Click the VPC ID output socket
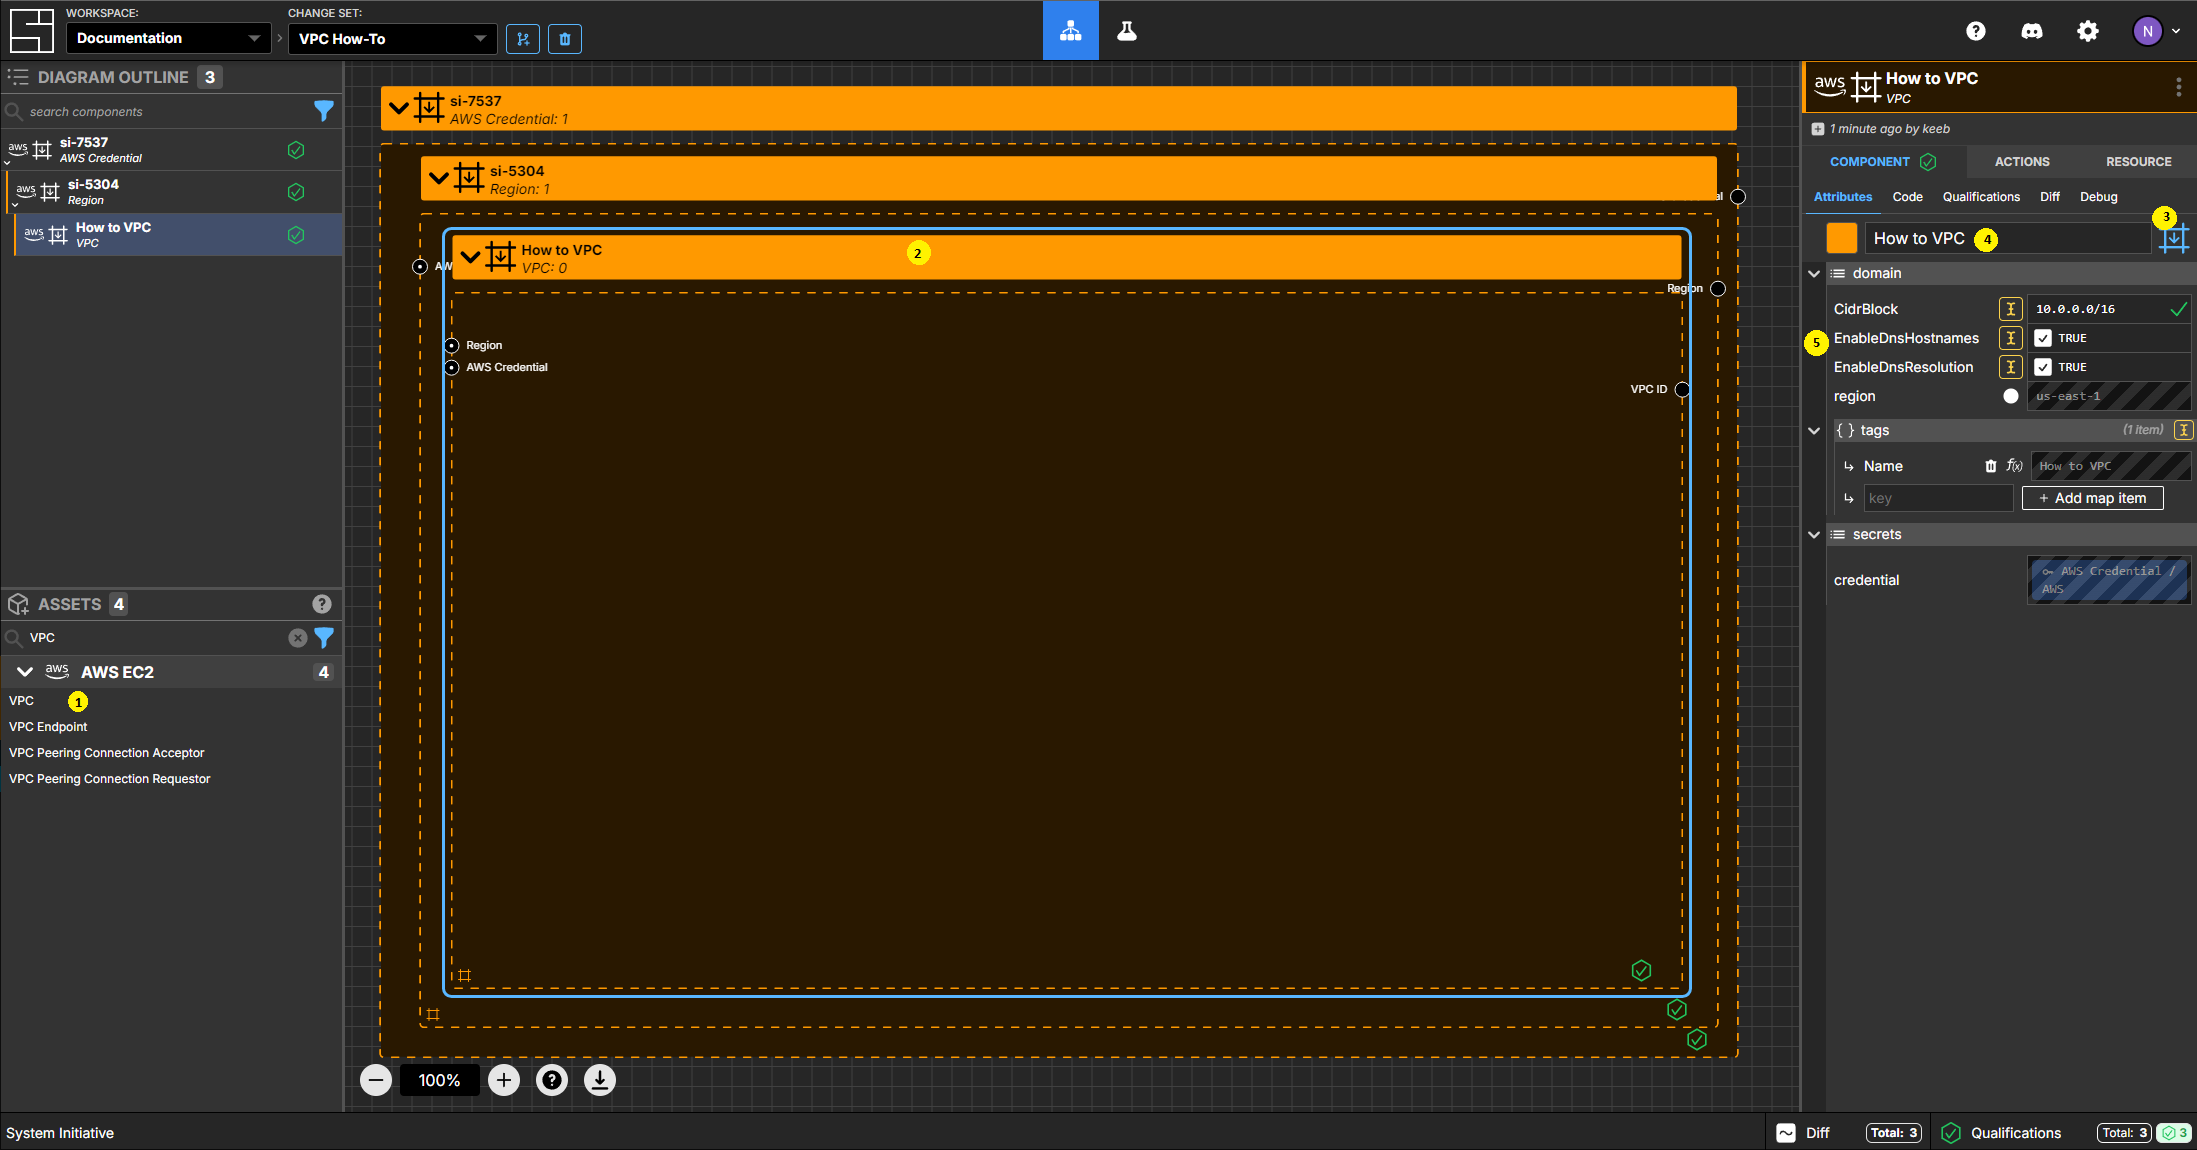 click(x=1682, y=389)
